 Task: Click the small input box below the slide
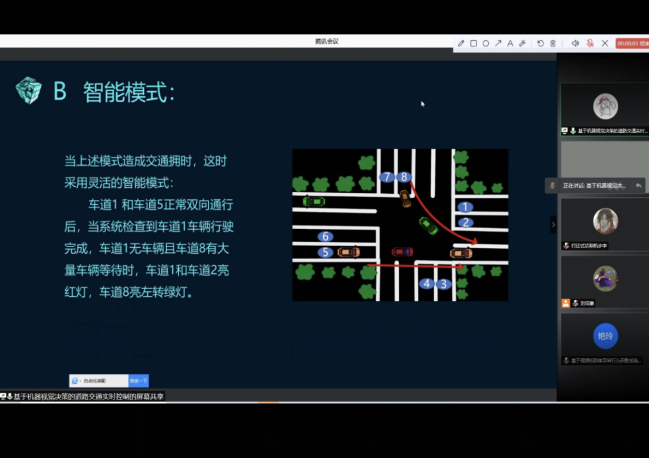tap(99, 381)
